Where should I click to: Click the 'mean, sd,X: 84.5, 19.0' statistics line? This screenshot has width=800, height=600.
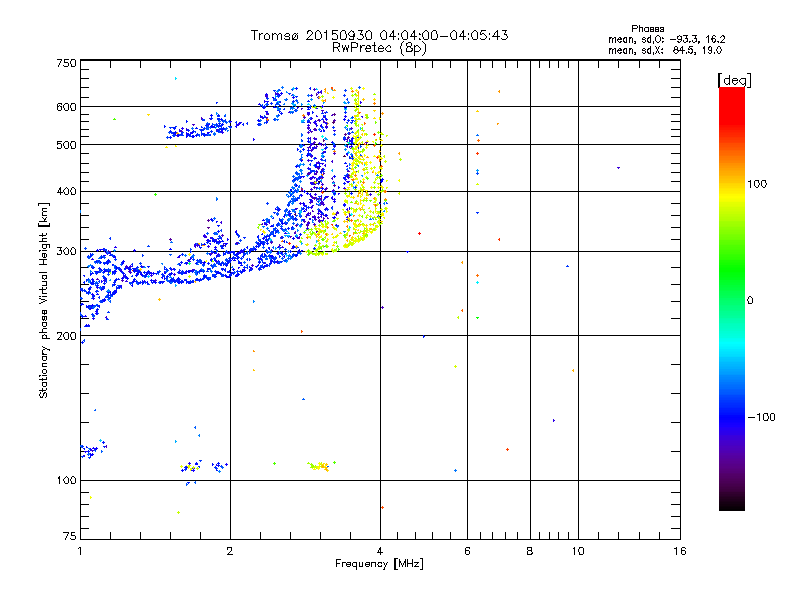[x=665, y=50]
